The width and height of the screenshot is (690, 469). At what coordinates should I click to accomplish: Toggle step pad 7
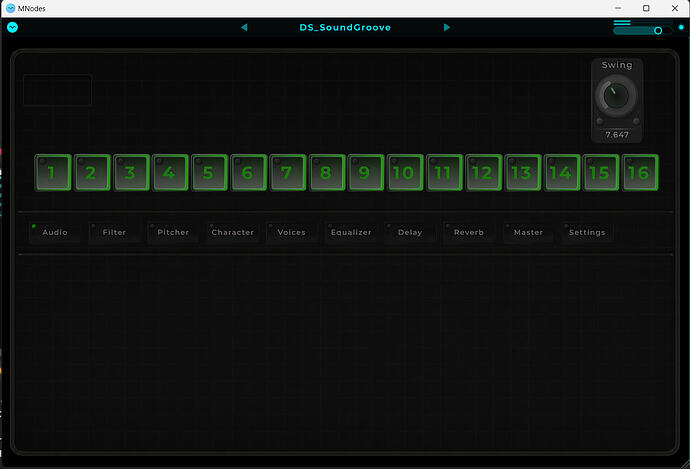[288, 172]
